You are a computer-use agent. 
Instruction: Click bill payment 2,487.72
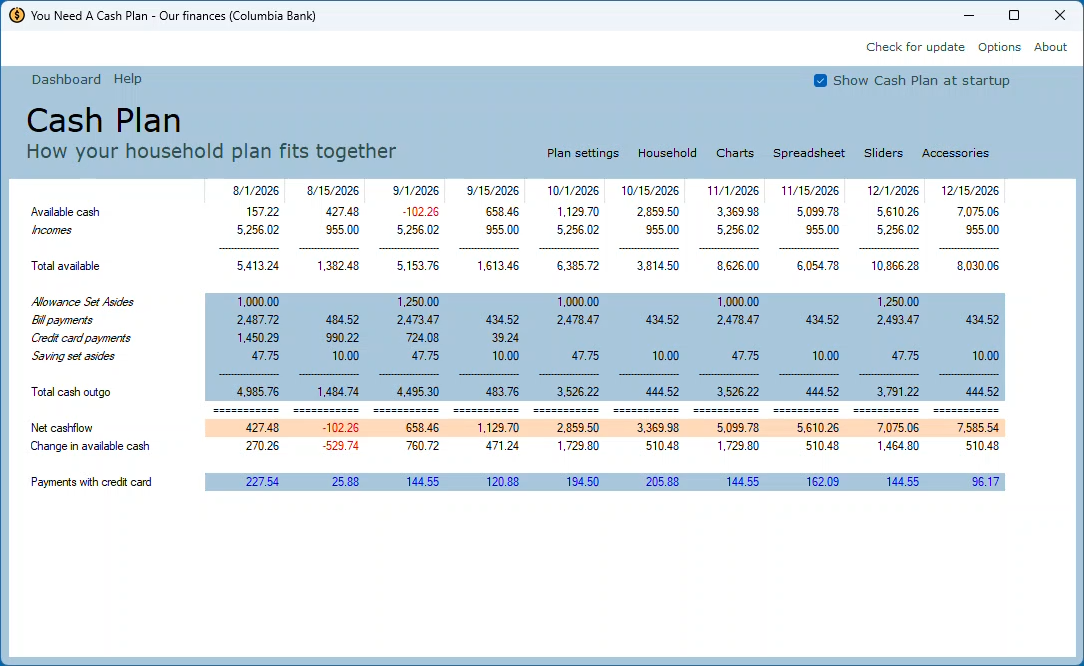point(258,320)
